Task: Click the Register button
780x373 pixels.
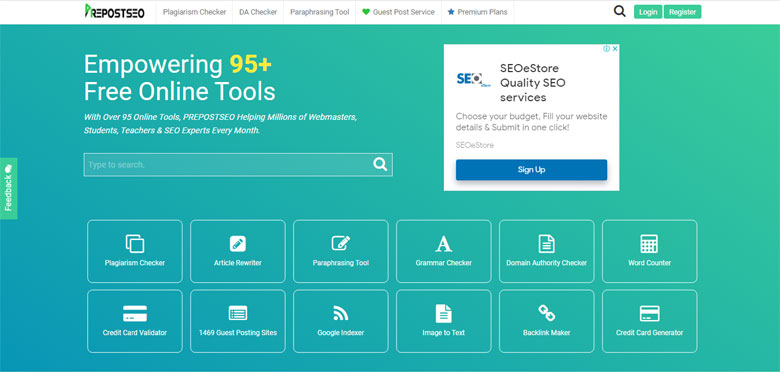Action: coord(682,12)
